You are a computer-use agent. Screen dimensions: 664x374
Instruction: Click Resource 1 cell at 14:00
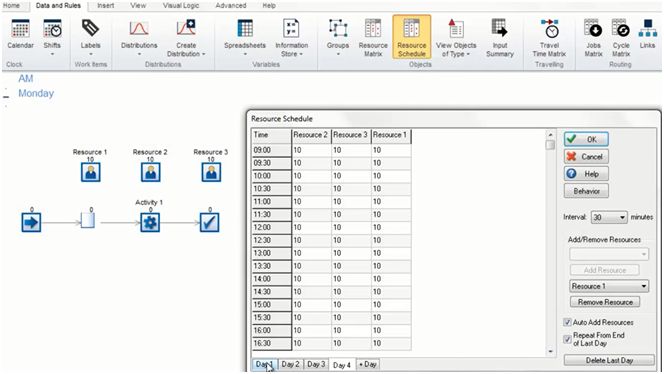click(390, 279)
